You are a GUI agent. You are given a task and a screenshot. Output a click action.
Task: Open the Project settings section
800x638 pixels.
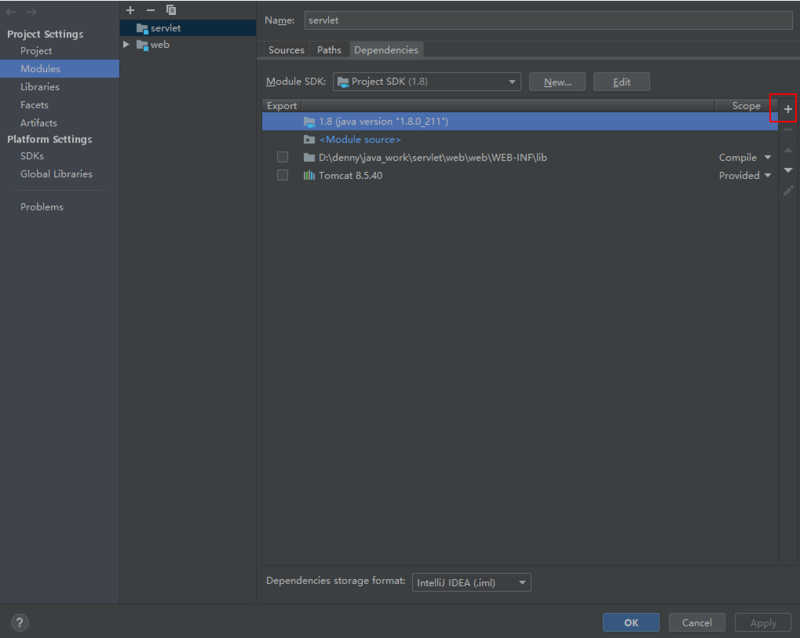[x=36, y=51]
